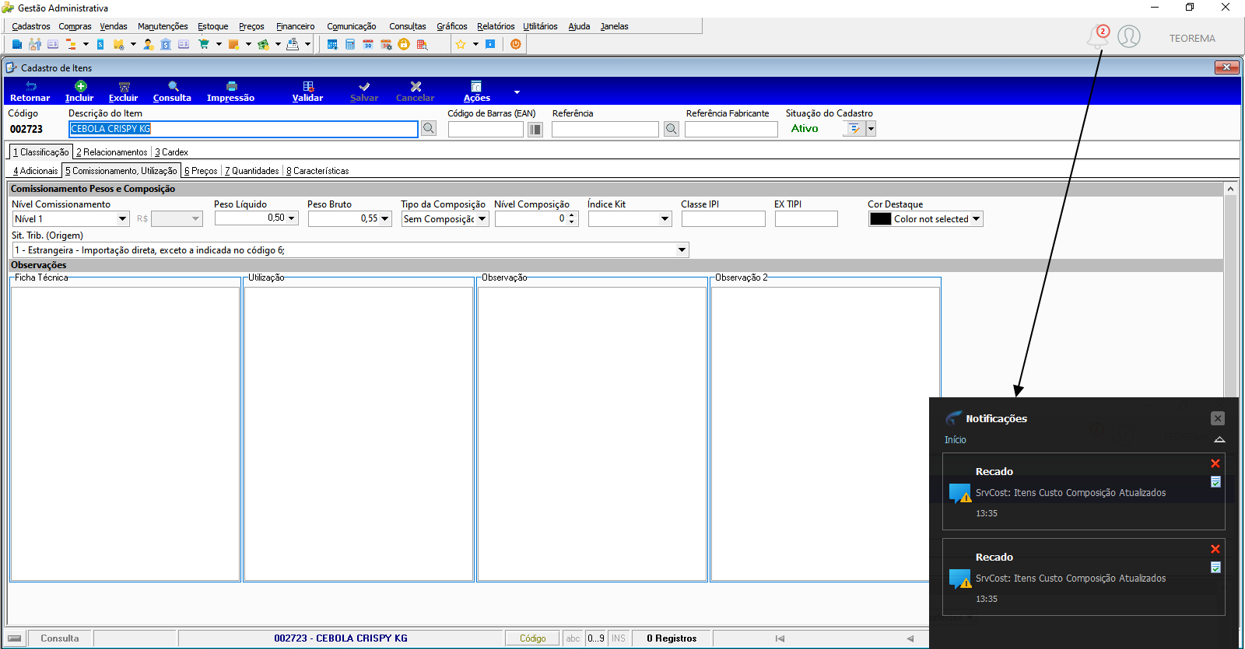
Task: Open the Relatórios menu
Action: pyautogui.click(x=496, y=26)
